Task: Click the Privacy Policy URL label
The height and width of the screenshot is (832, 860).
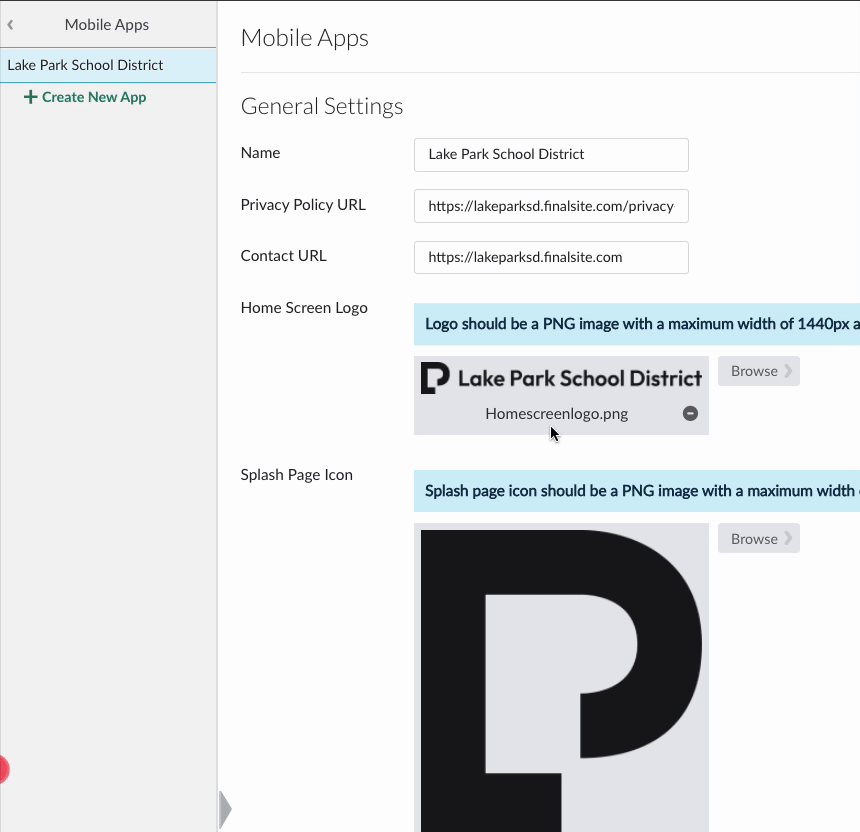Action: pos(303,205)
